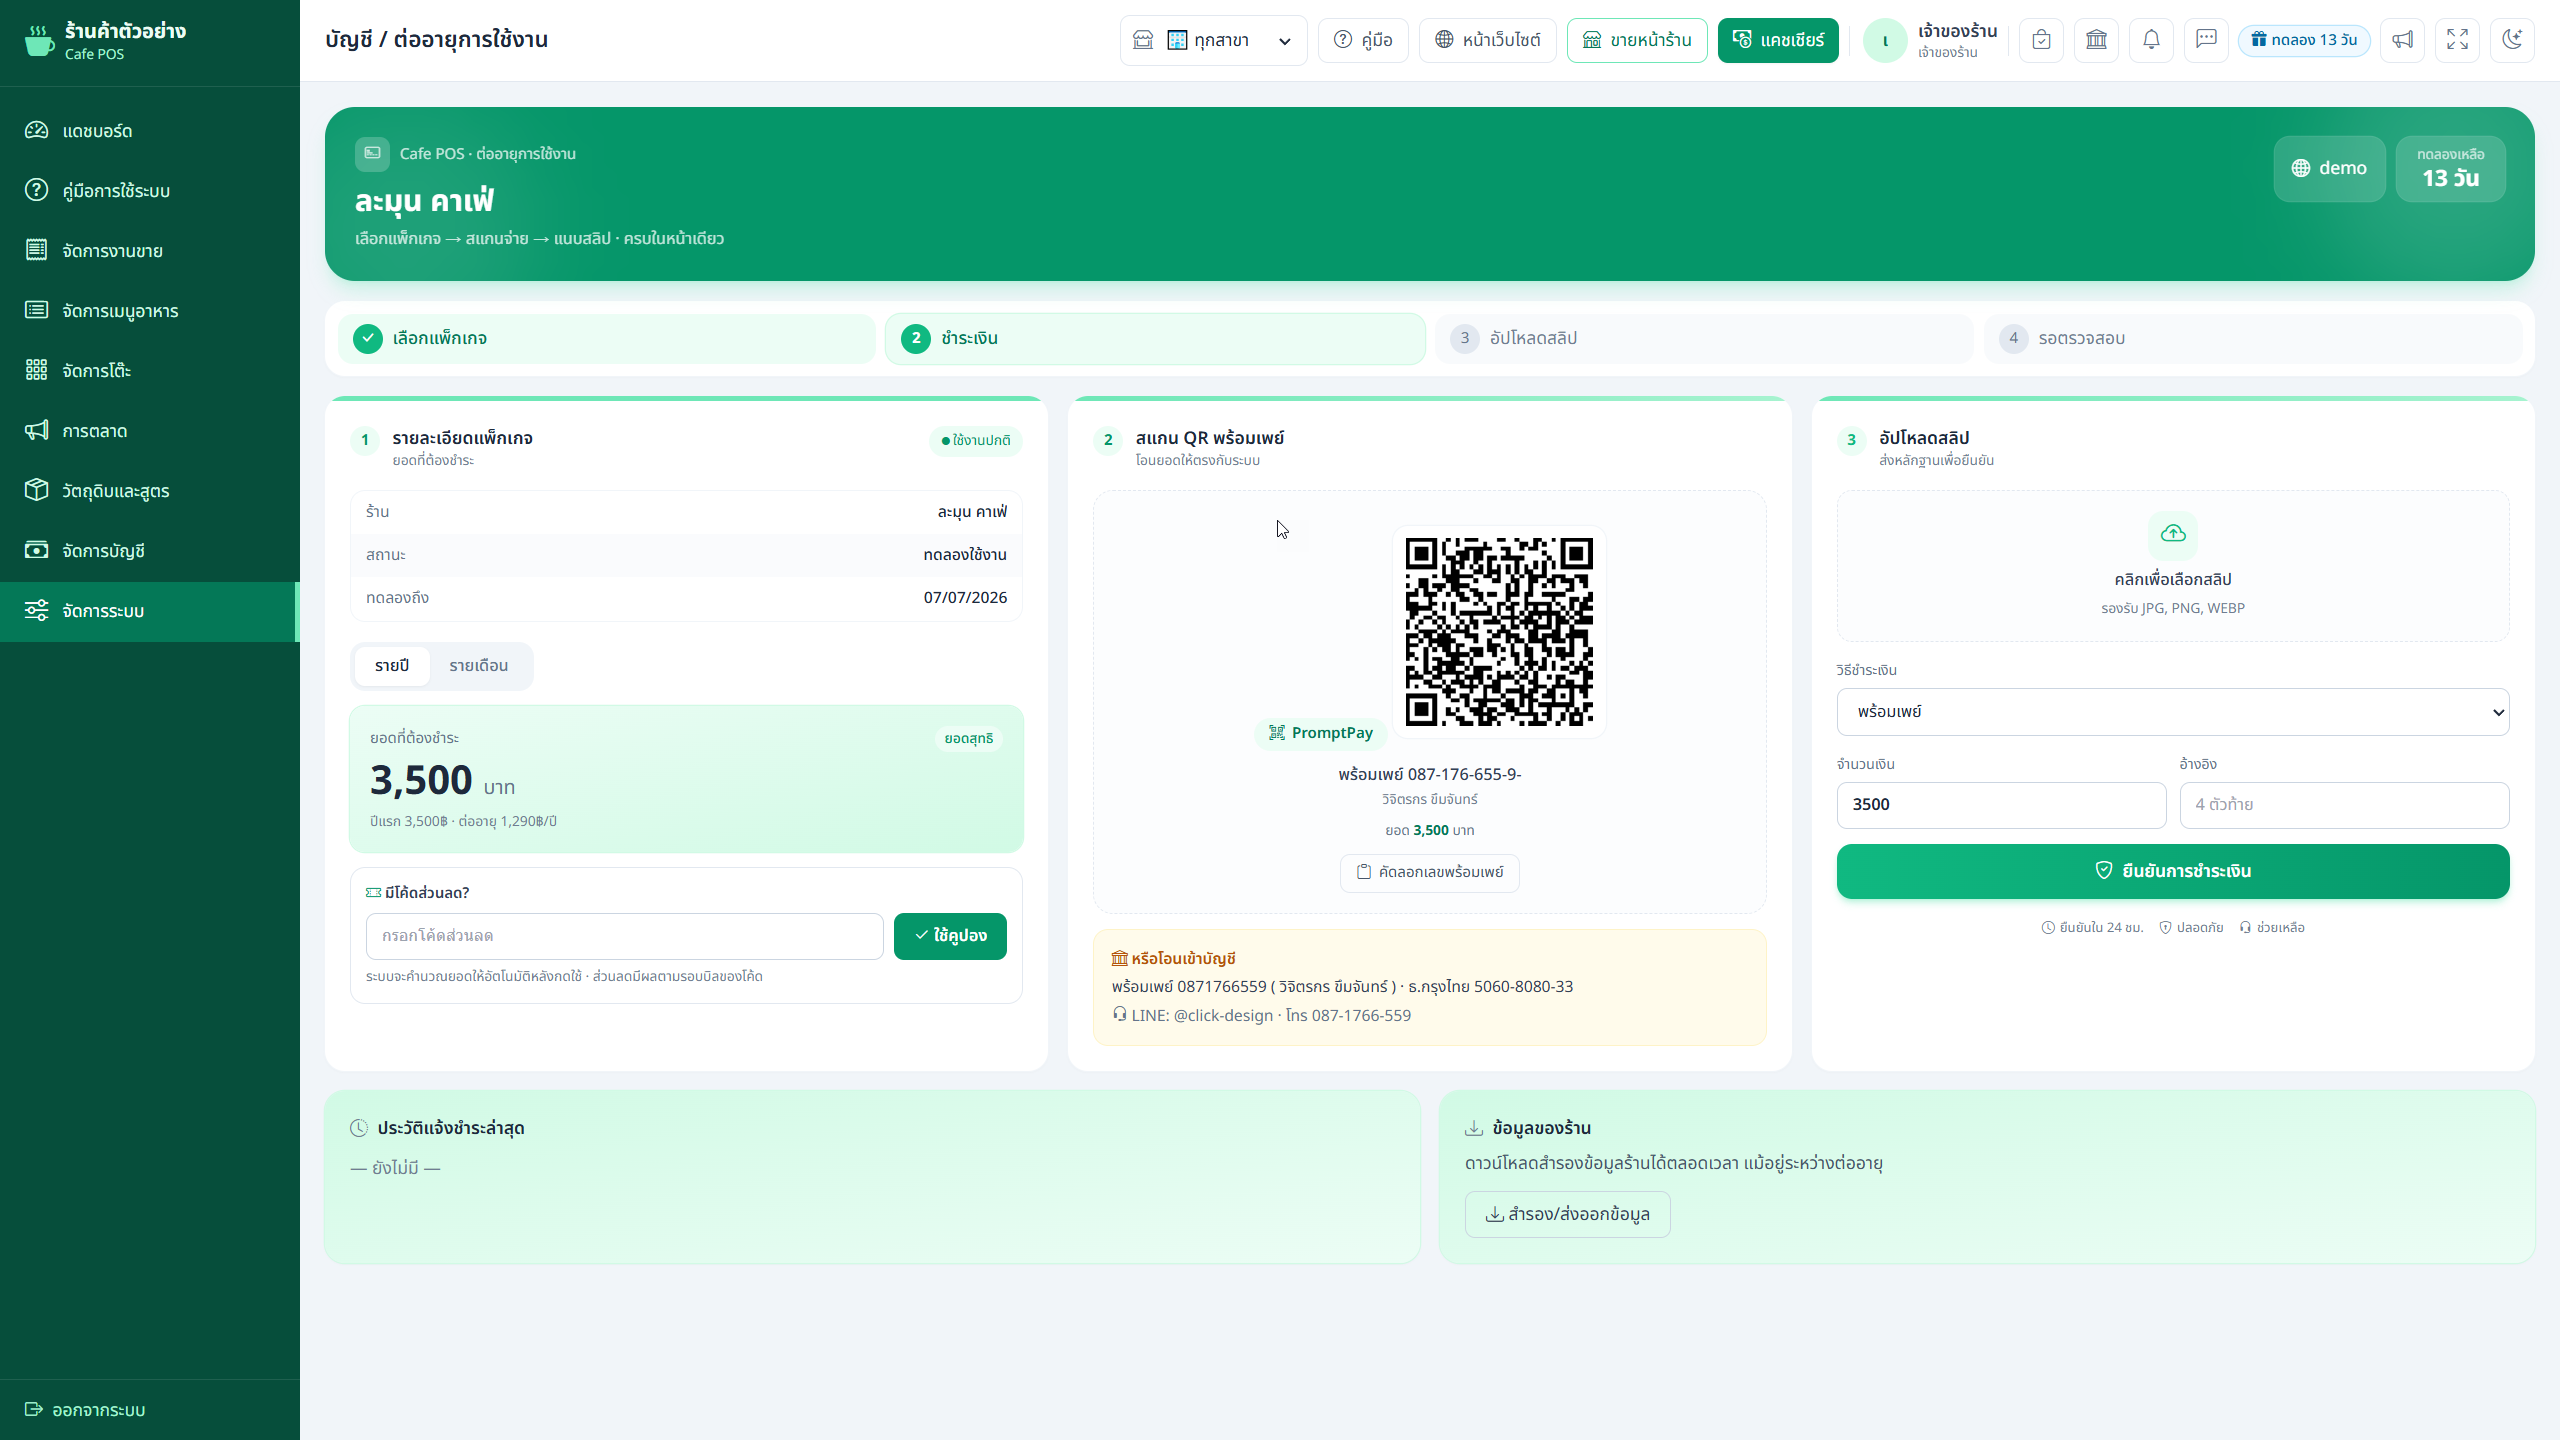Screen dimensions: 2560x1440
Task: Open the วิธีชำระเงิน dropdown showing พร้อมเพย์
Action: 2173,712
